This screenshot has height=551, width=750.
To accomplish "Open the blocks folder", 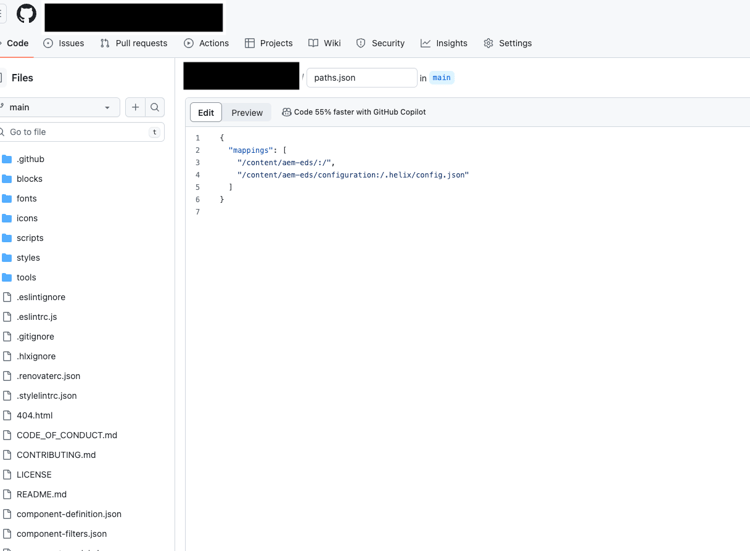I will 29,178.
